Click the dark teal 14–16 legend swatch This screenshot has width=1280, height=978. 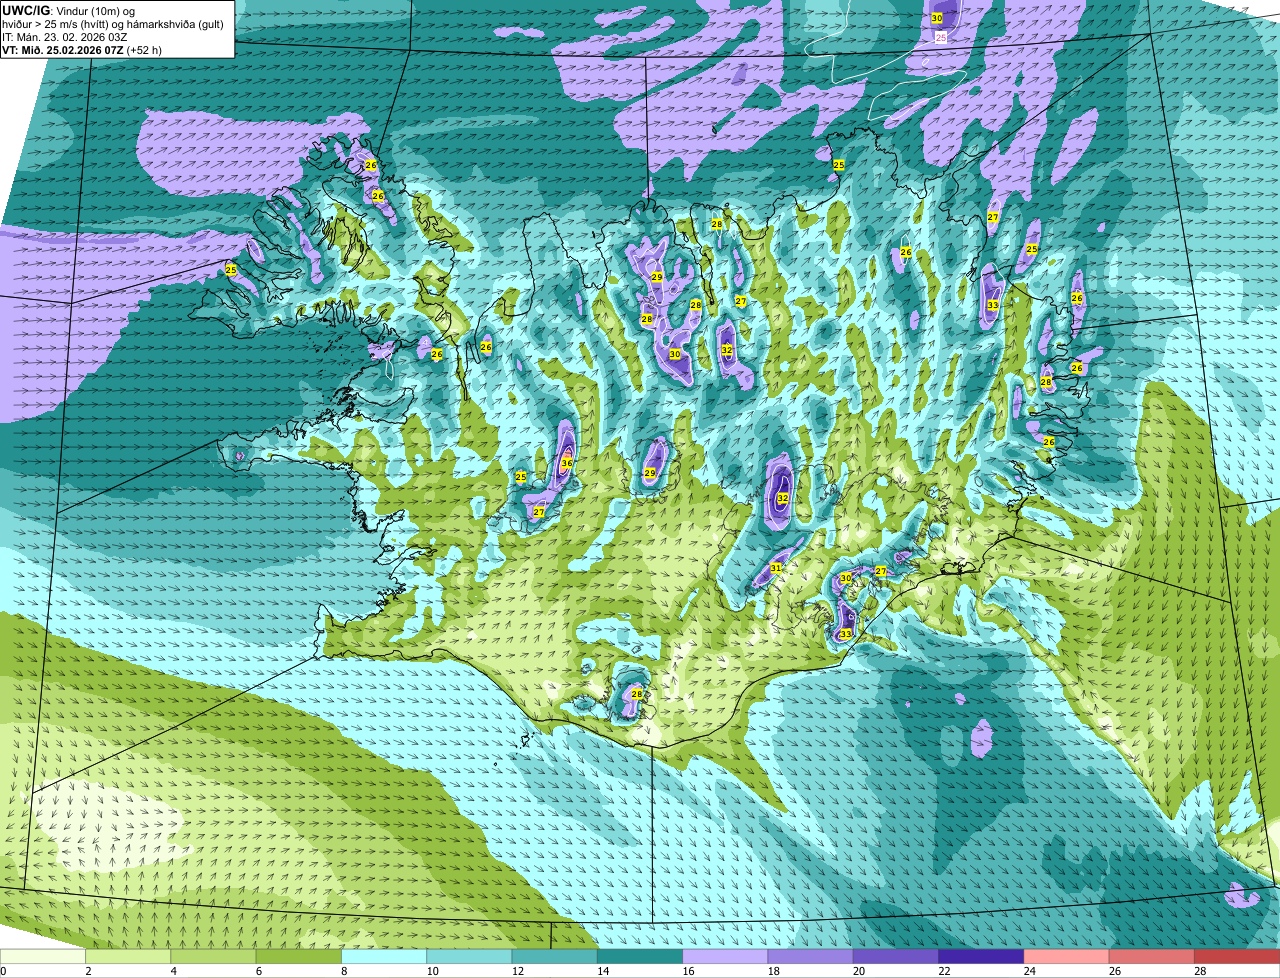click(640, 956)
